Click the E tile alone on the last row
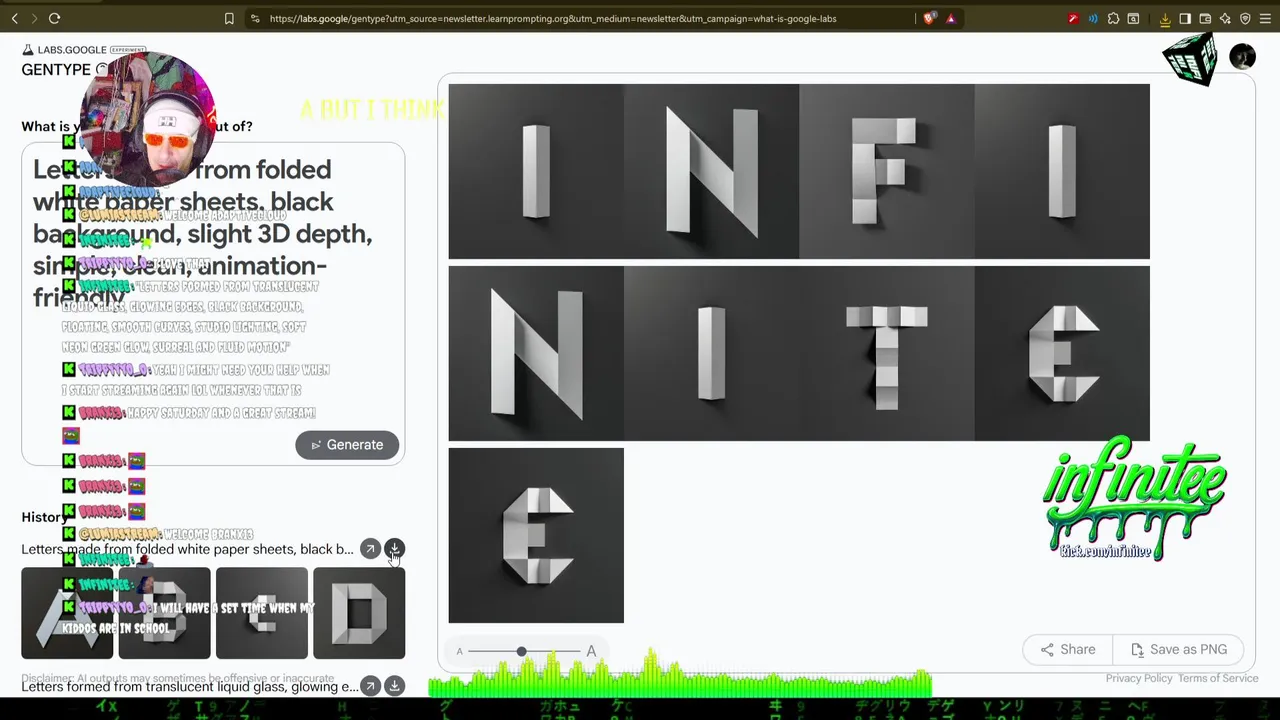The width and height of the screenshot is (1280, 720). 536,535
